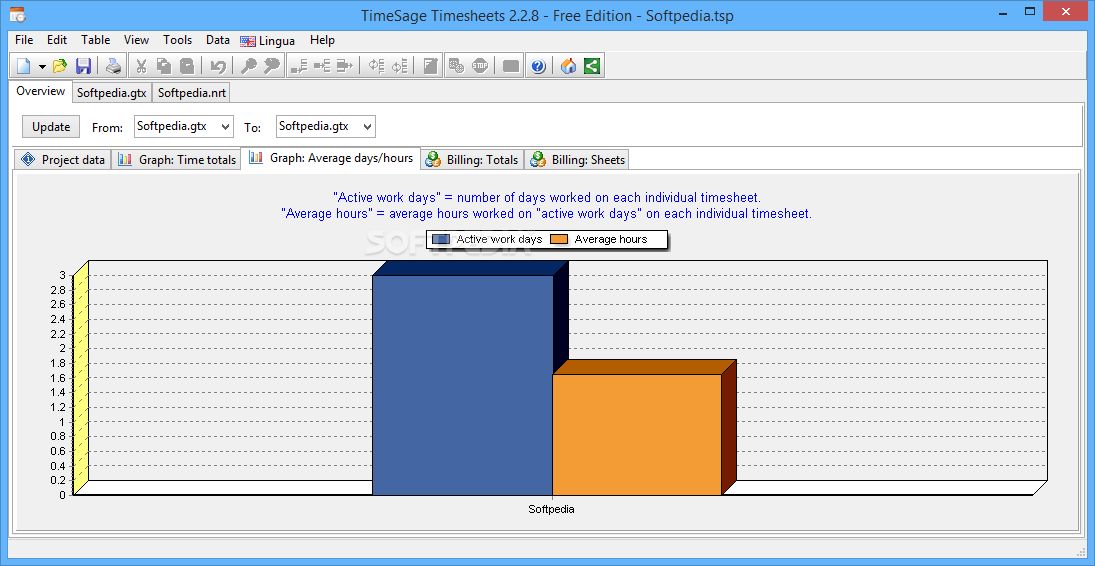The width and height of the screenshot is (1095, 566).
Task: Click the Find next double-magnifier icon
Action: 272,66
